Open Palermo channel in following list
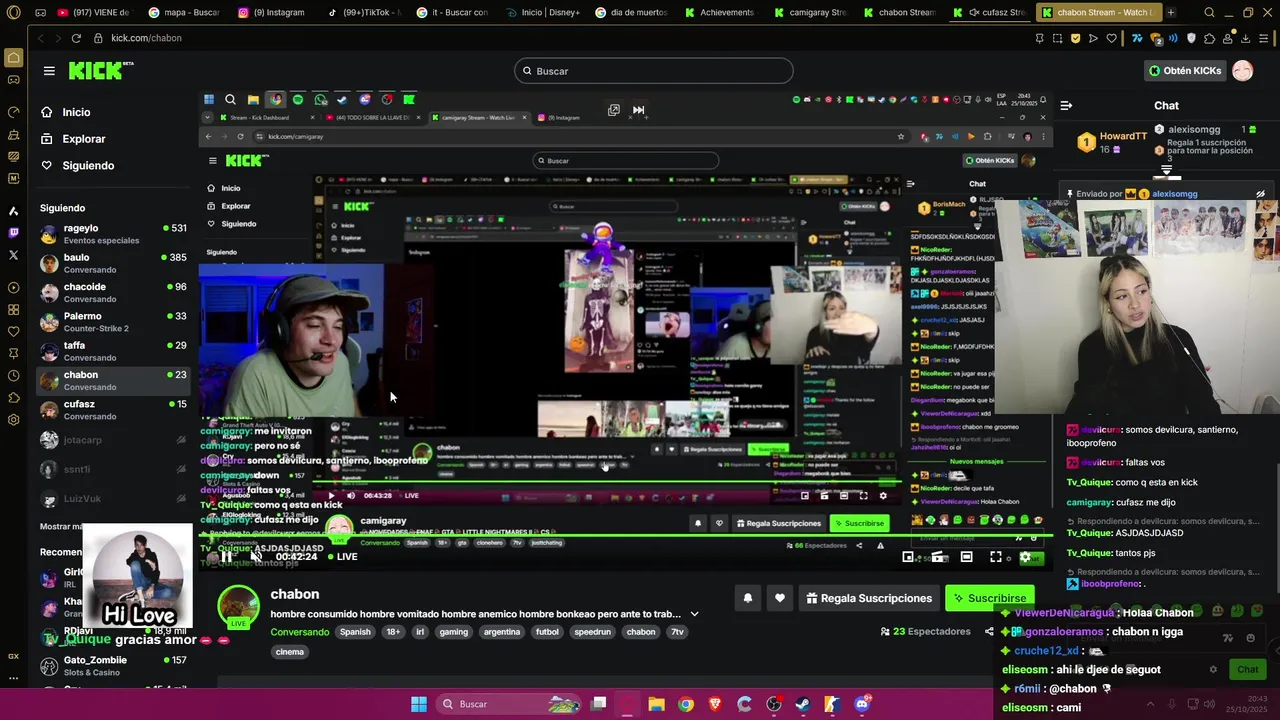This screenshot has width=1280, height=720. coord(113,322)
